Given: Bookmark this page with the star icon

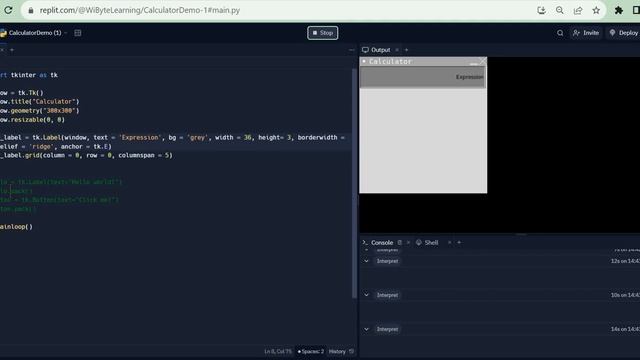Looking at the screenshot, I should [x=596, y=10].
